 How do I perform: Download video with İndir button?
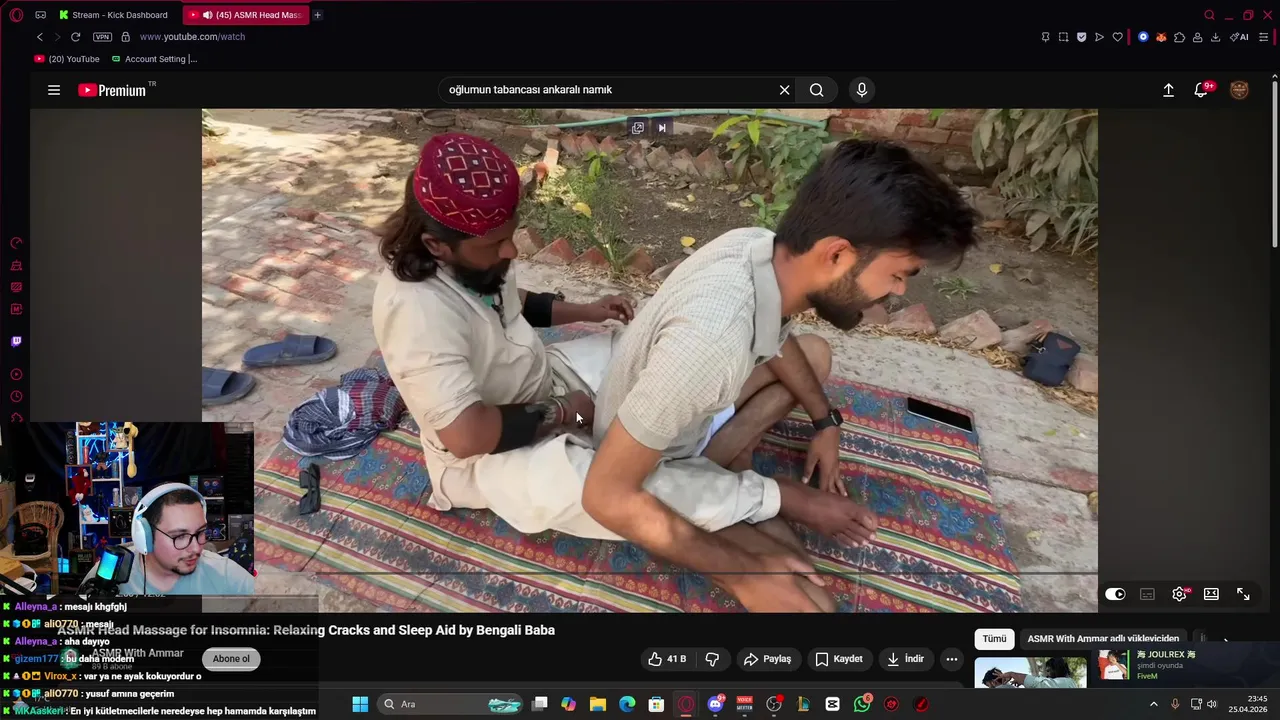coord(905,659)
